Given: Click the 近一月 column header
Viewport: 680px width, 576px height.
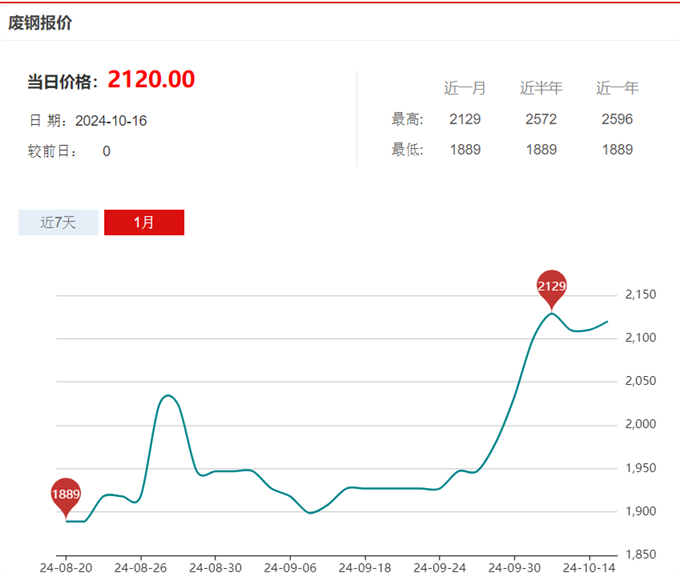Looking at the screenshot, I should pos(465,88).
